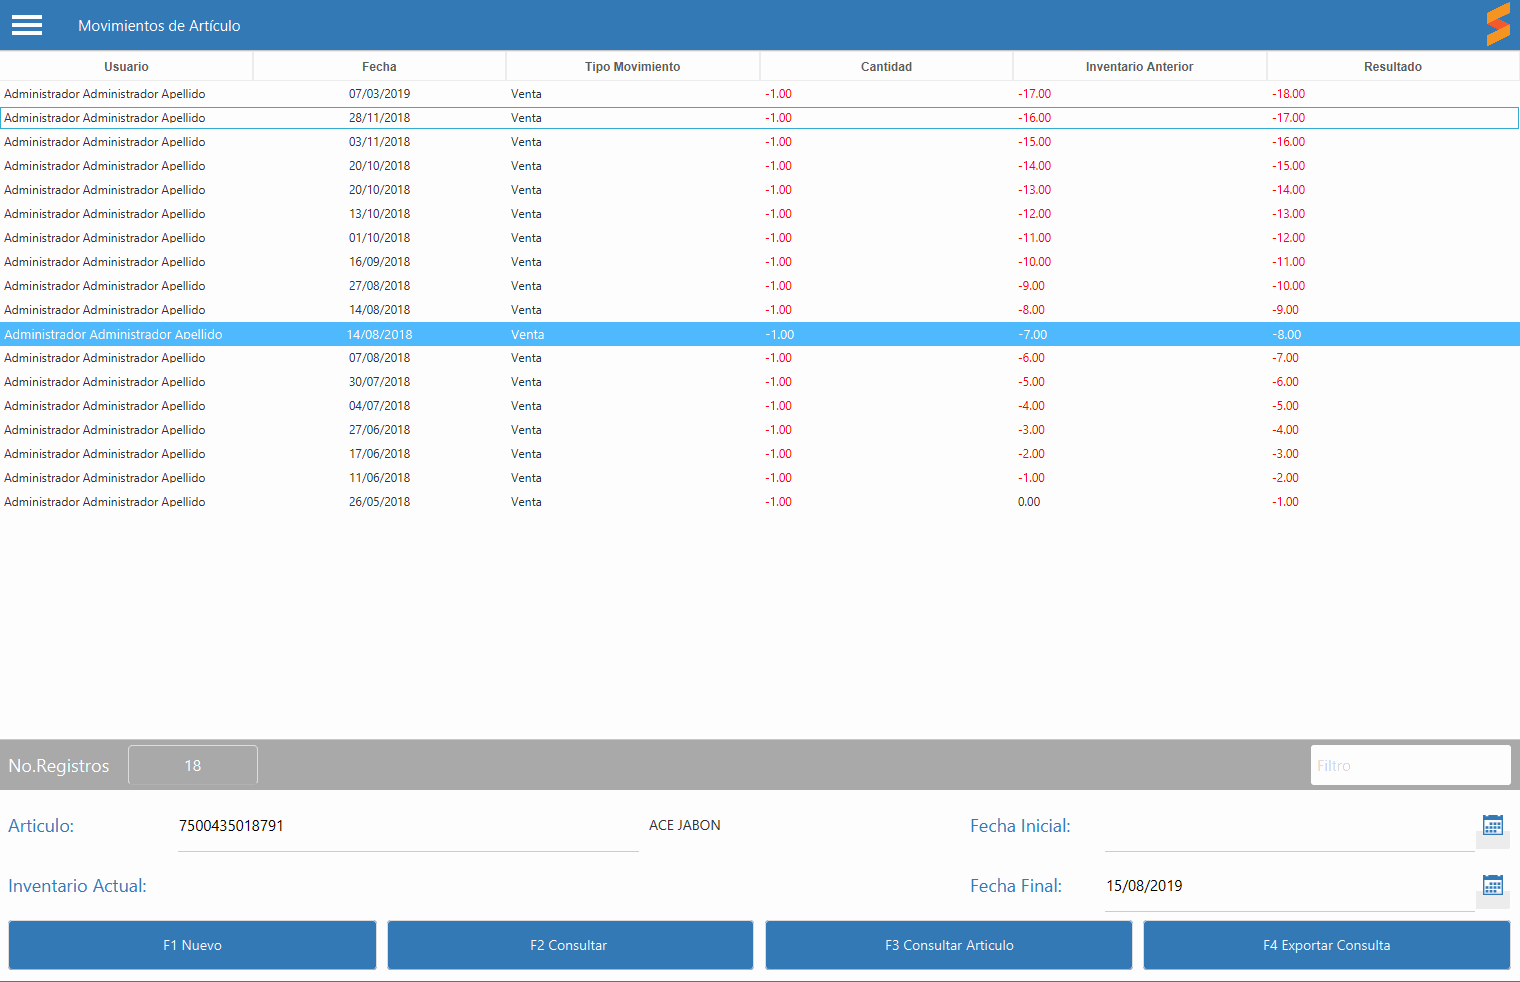Image resolution: width=1520 pixels, height=982 pixels.
Task: Sort by the Inventario Anterior column header
Action: click(1139, 67)
